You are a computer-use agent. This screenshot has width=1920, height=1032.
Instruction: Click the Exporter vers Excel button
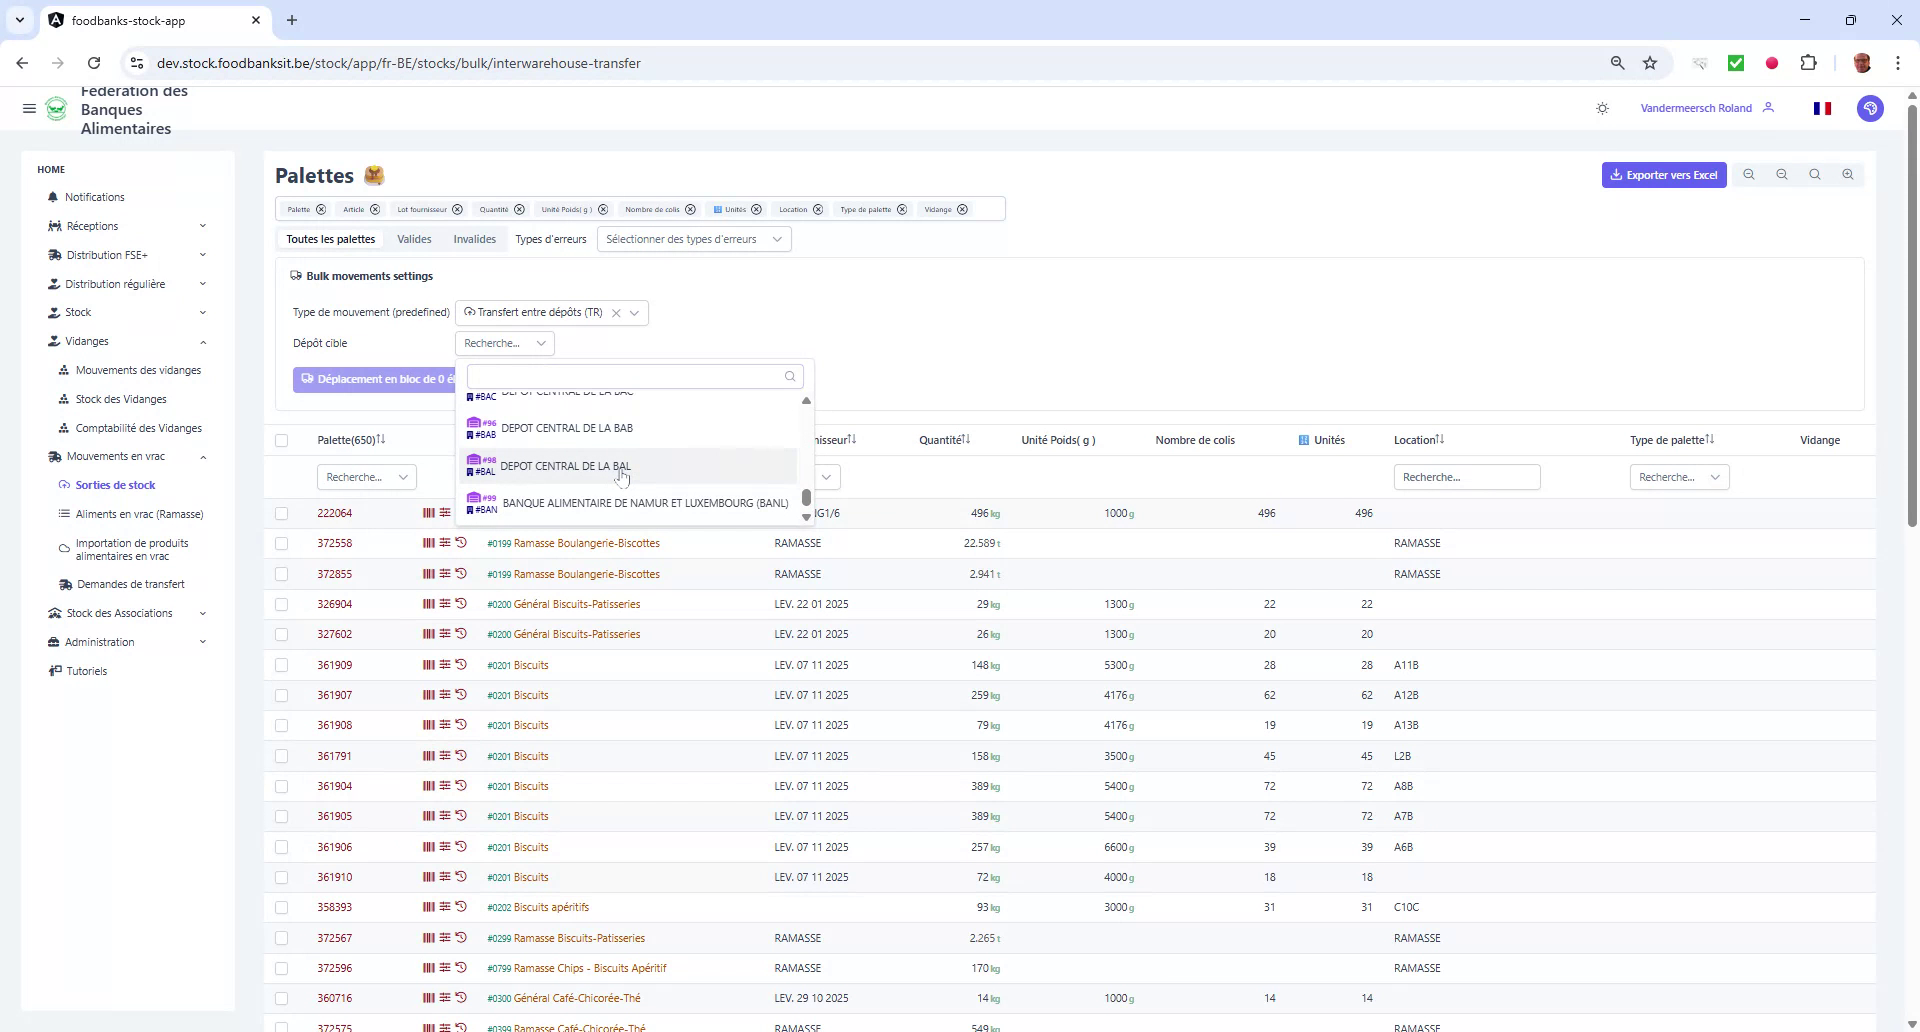(1663, 174)
